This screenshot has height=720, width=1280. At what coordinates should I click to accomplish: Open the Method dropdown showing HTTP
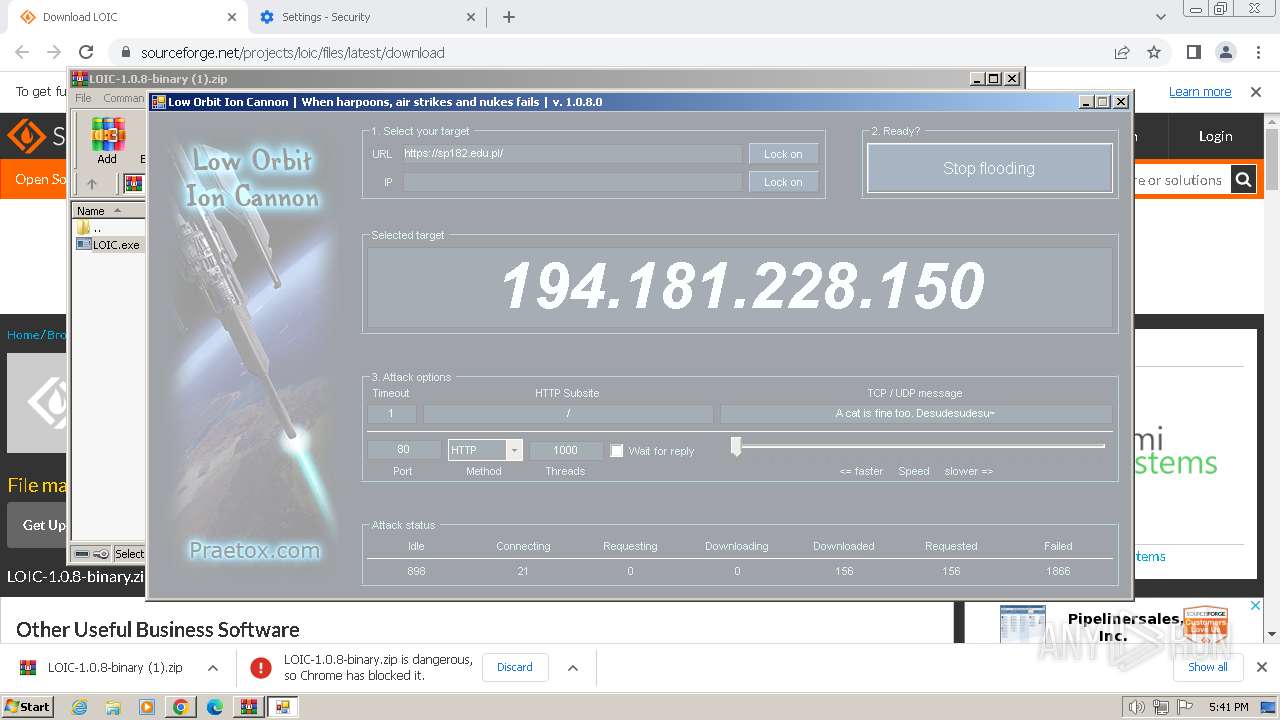485,450
